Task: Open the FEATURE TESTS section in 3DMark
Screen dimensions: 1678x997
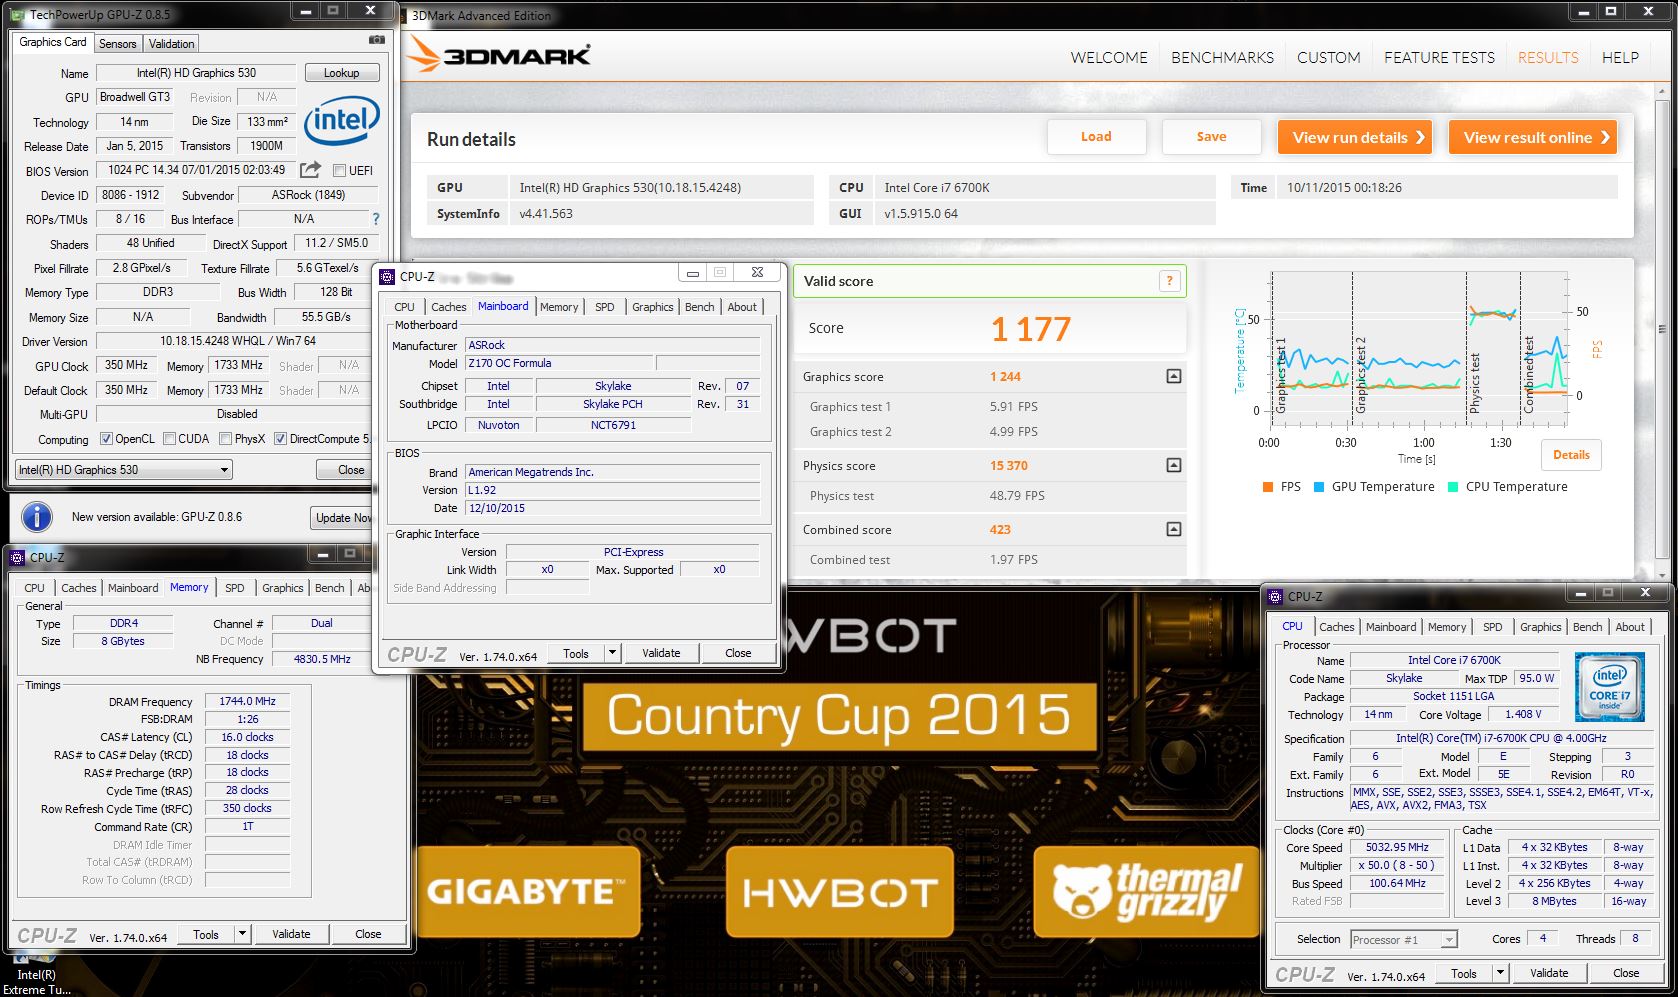Action: point(1439,57)
